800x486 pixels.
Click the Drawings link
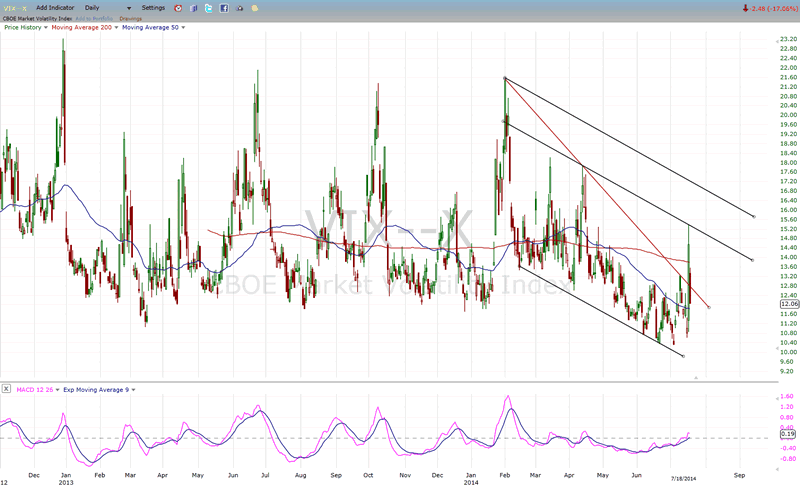click(131, 17)
